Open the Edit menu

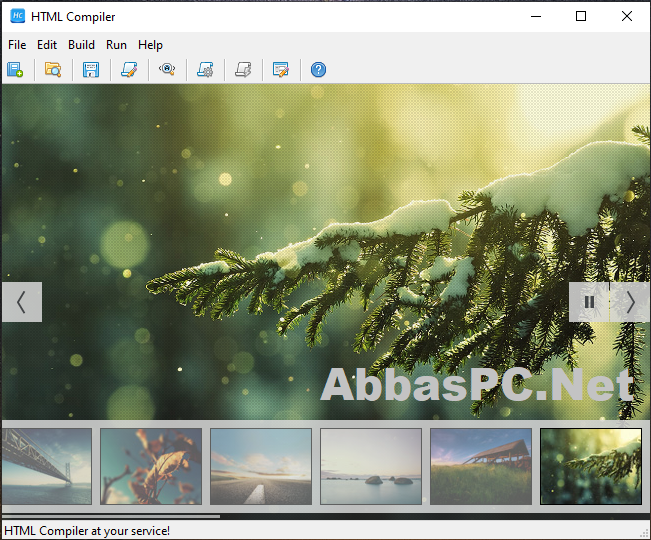pos(47,45)
